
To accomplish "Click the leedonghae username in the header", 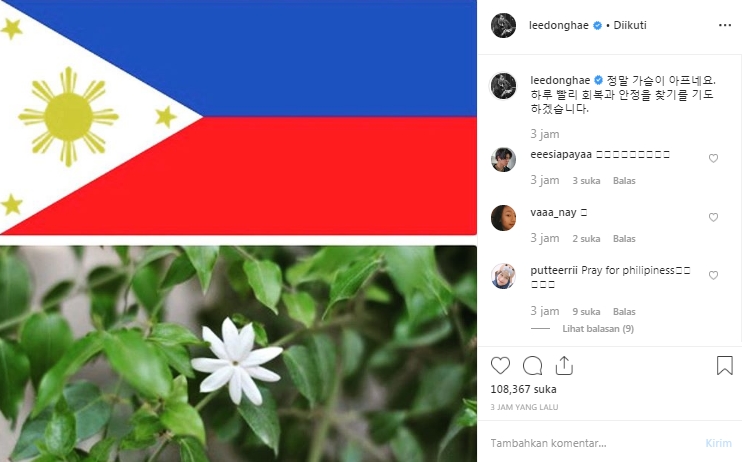I will (x=558, y=25).
